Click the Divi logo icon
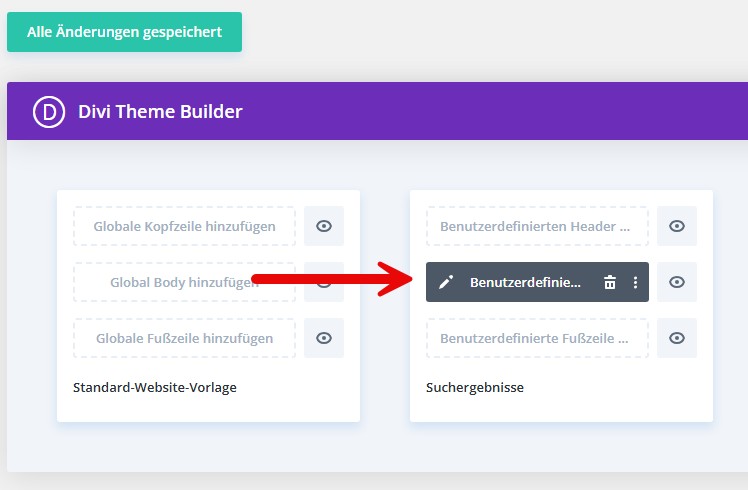 click(48, 111)
